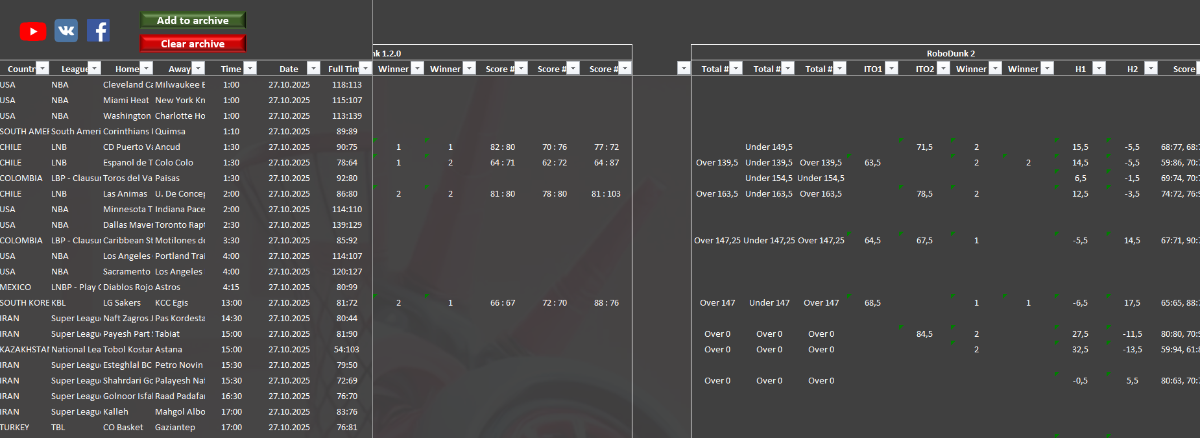Open the H2 column filter dropdown
1200x438 pixels.
1151,69
